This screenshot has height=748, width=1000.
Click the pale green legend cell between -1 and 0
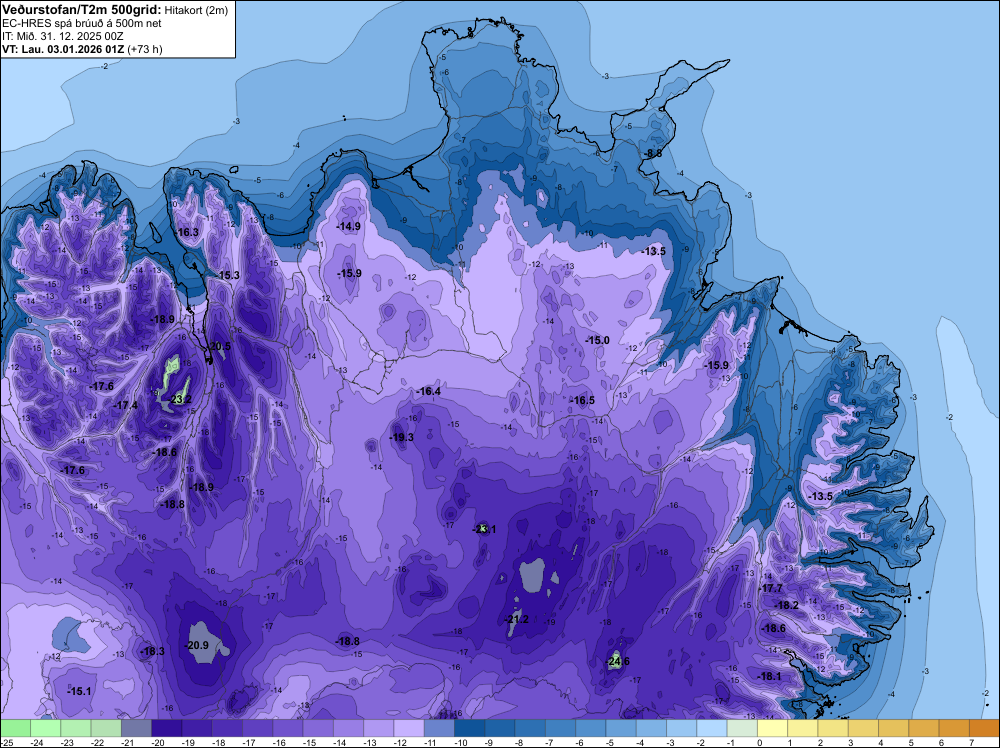(x=742, y=728)
